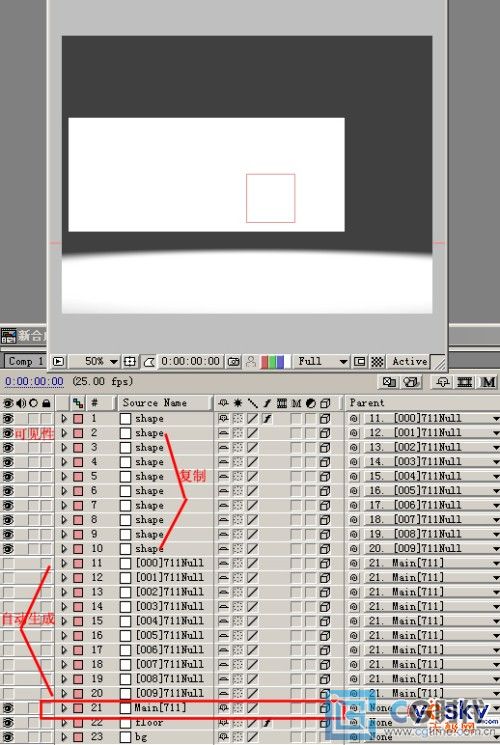500x745 pixels.
Task: Click the blue 0:00:00:00 timeline timecode
Action: coord(34,382)
